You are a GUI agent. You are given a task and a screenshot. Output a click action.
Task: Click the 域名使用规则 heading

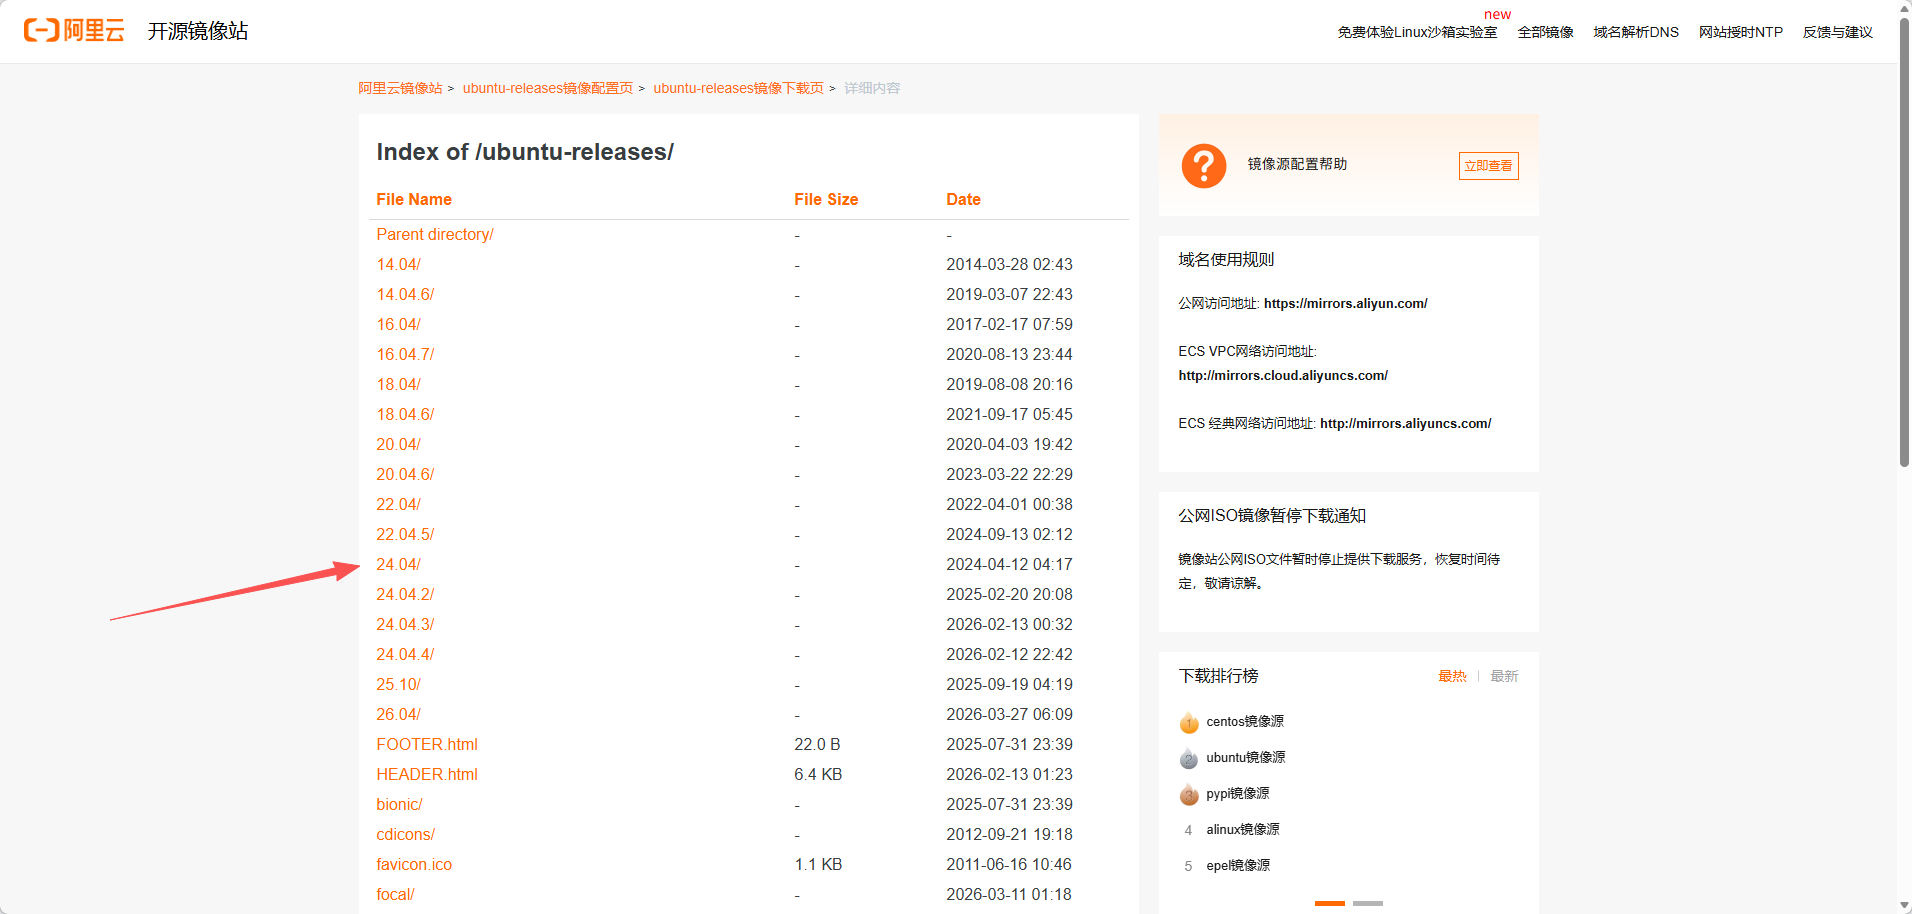[x=1226, y=259]
